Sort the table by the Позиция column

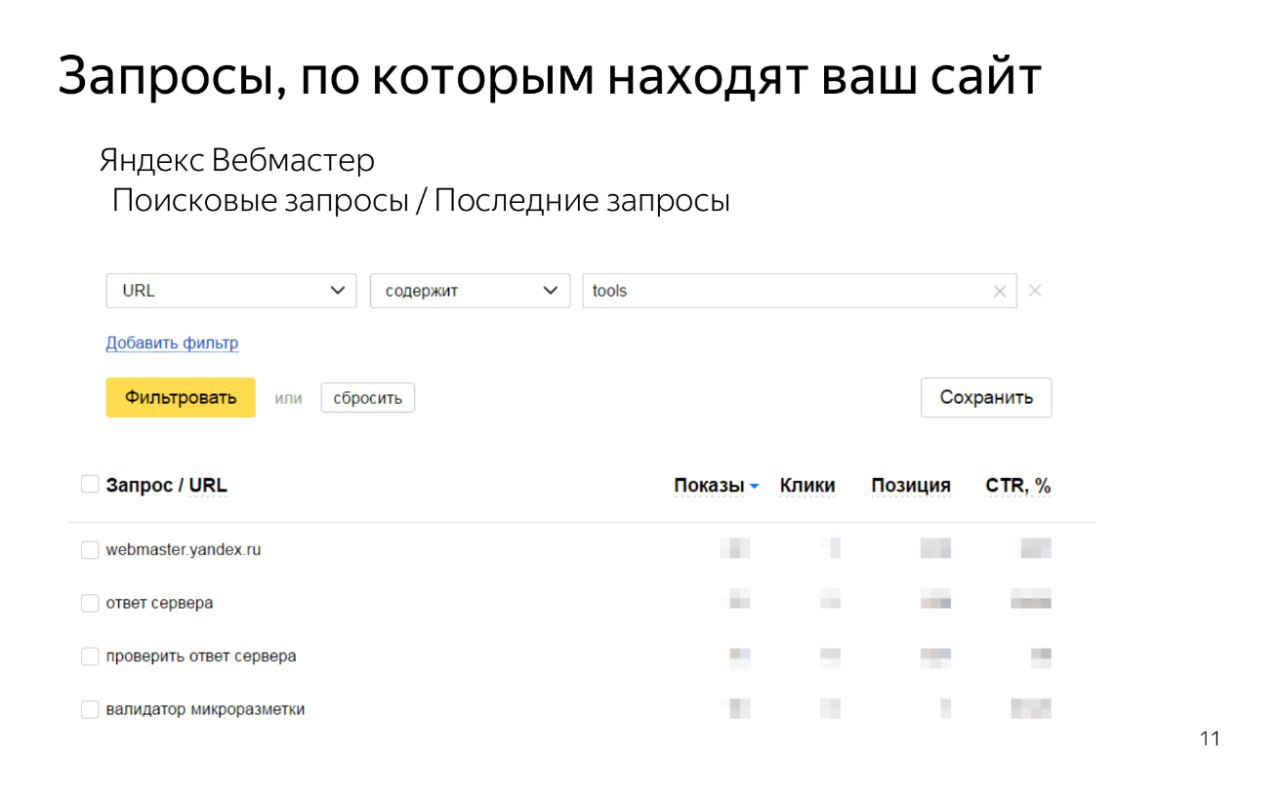911,486
